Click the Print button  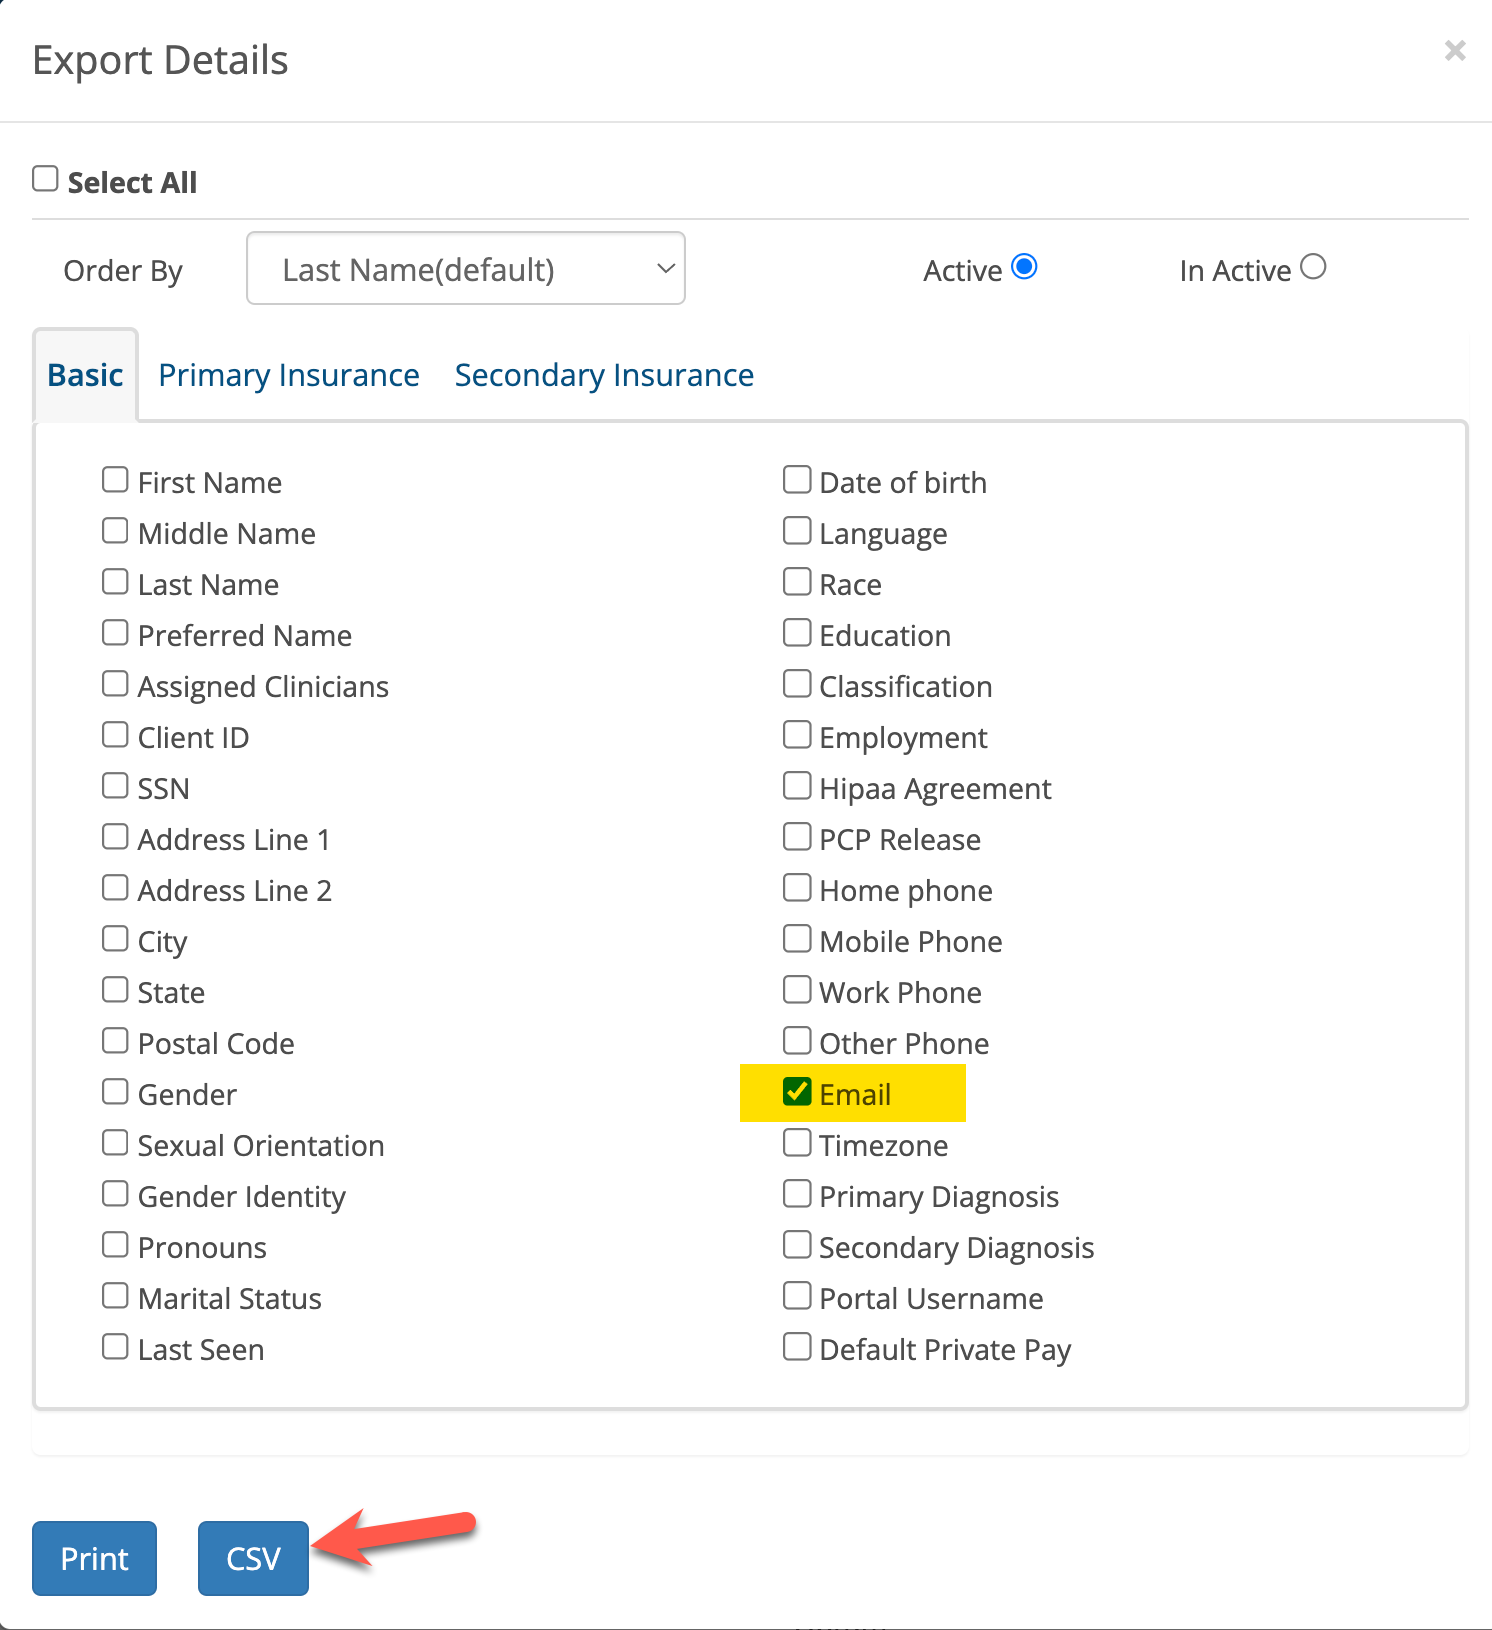(x=94, y=1557)
